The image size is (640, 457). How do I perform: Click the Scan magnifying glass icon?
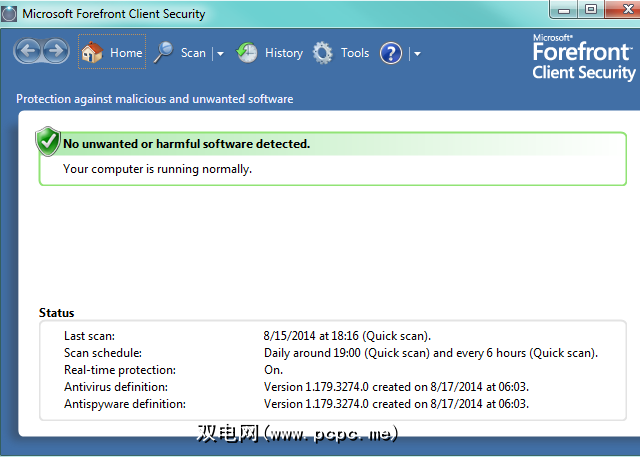(163, 53)
